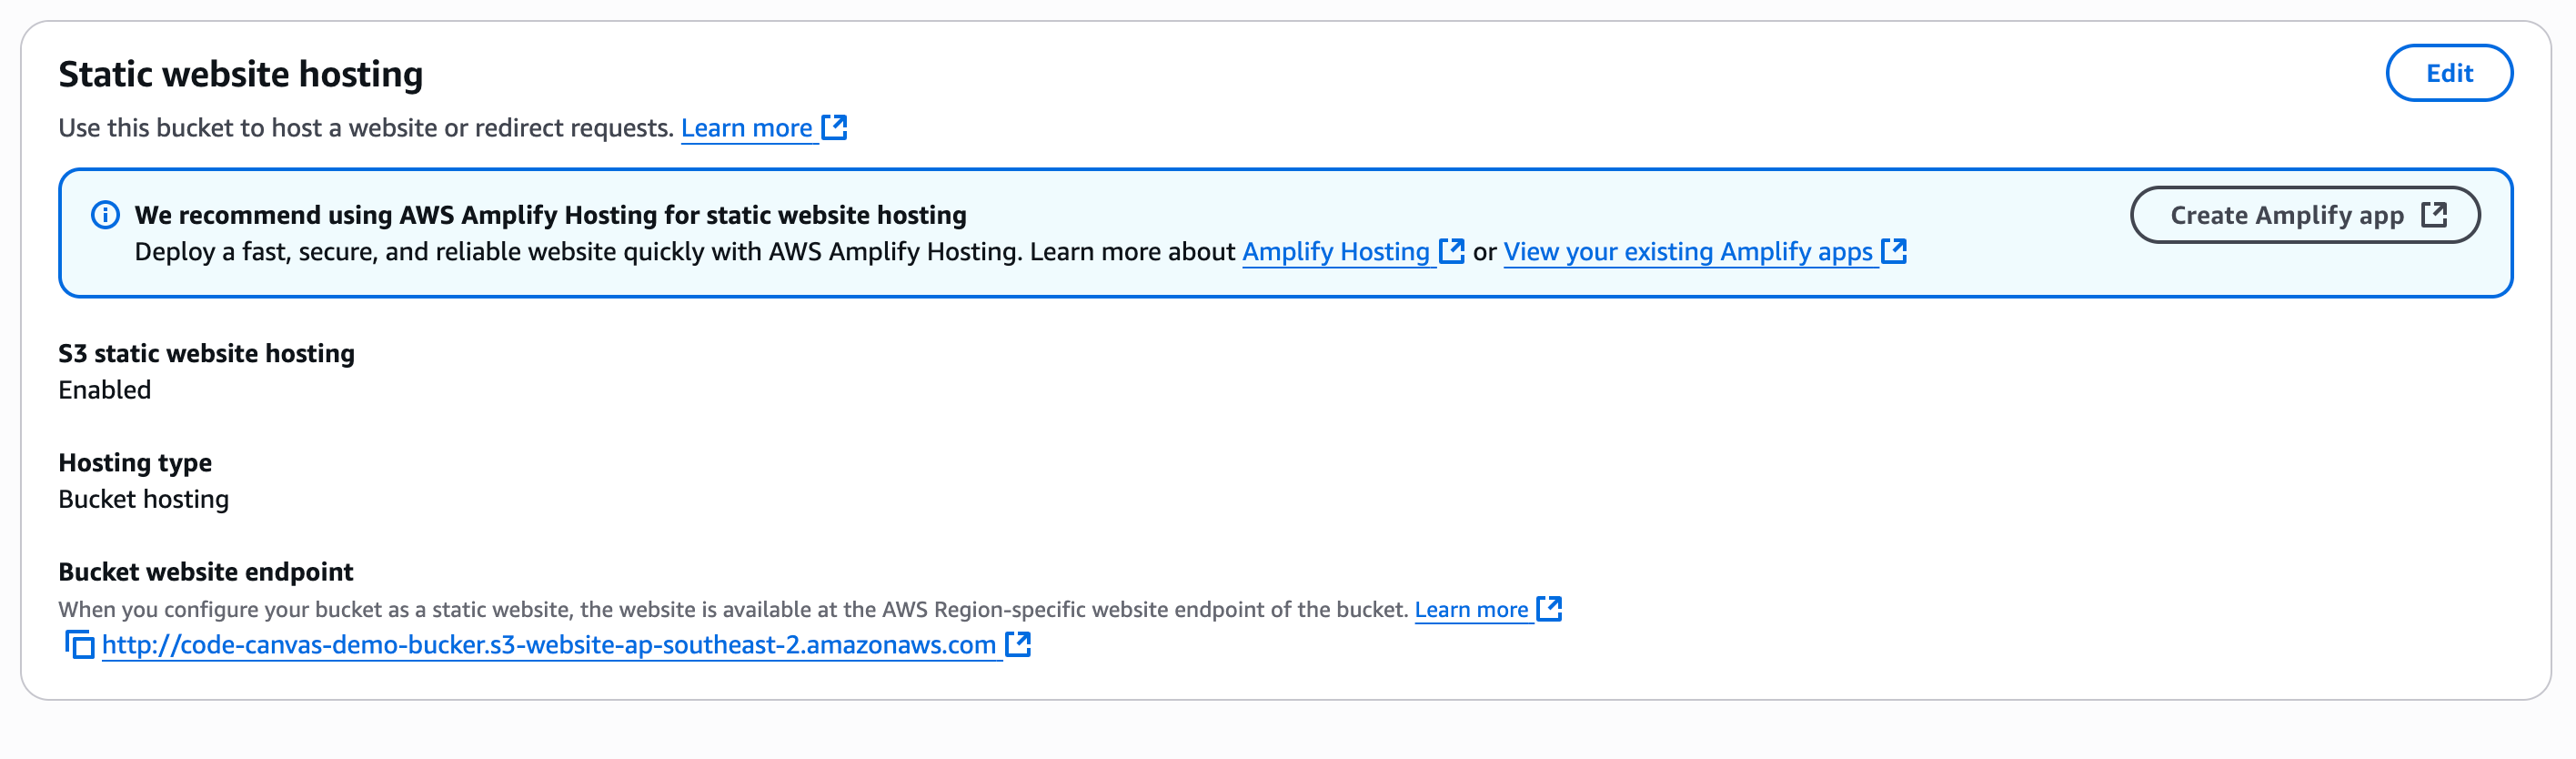
Task: Click the Edit button for static website hosting
Action: pyautogui.click(x=2448, y=73)
